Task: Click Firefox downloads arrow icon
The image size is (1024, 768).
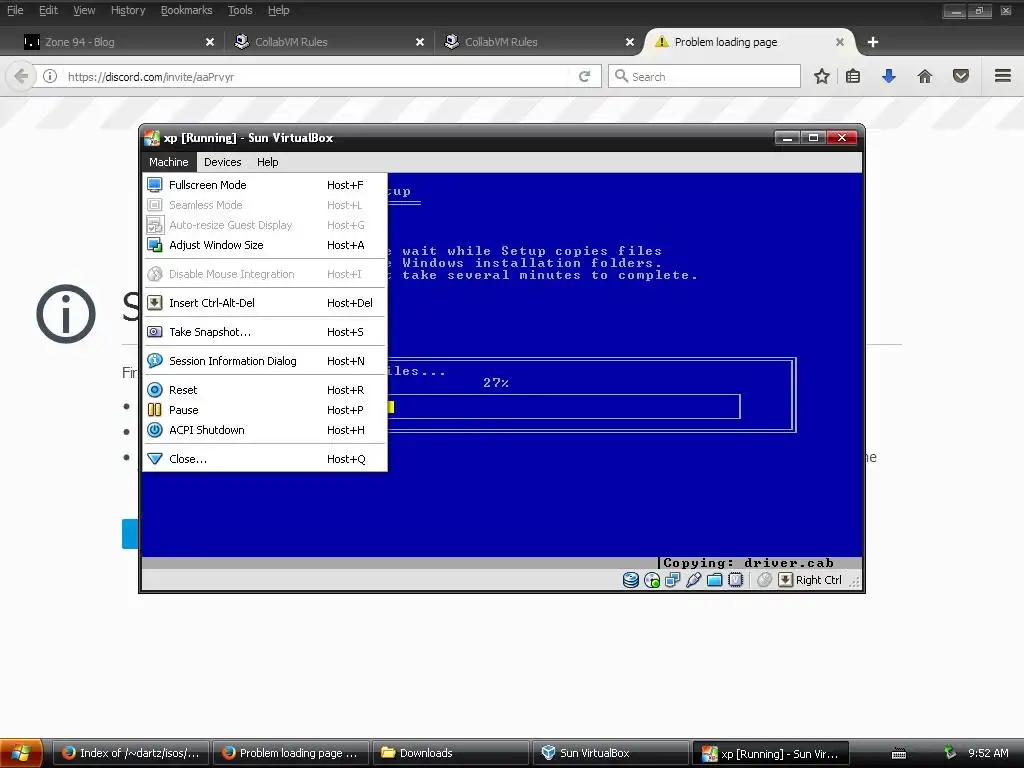Action: pos(889,76)
